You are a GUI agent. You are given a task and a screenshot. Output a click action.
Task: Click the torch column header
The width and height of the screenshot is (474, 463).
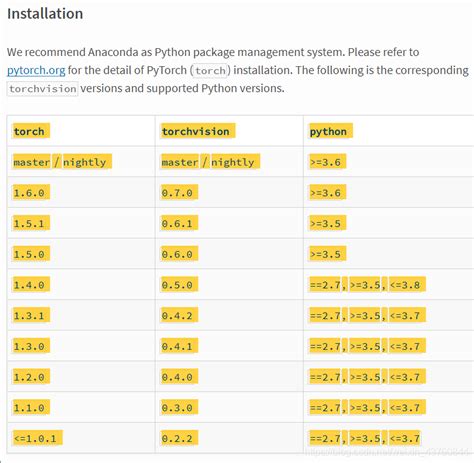coord(31,131)
